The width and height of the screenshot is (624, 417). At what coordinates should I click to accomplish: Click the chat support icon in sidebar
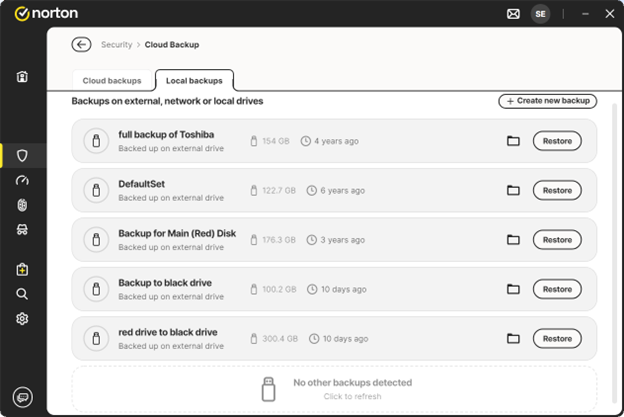point(22,396)
